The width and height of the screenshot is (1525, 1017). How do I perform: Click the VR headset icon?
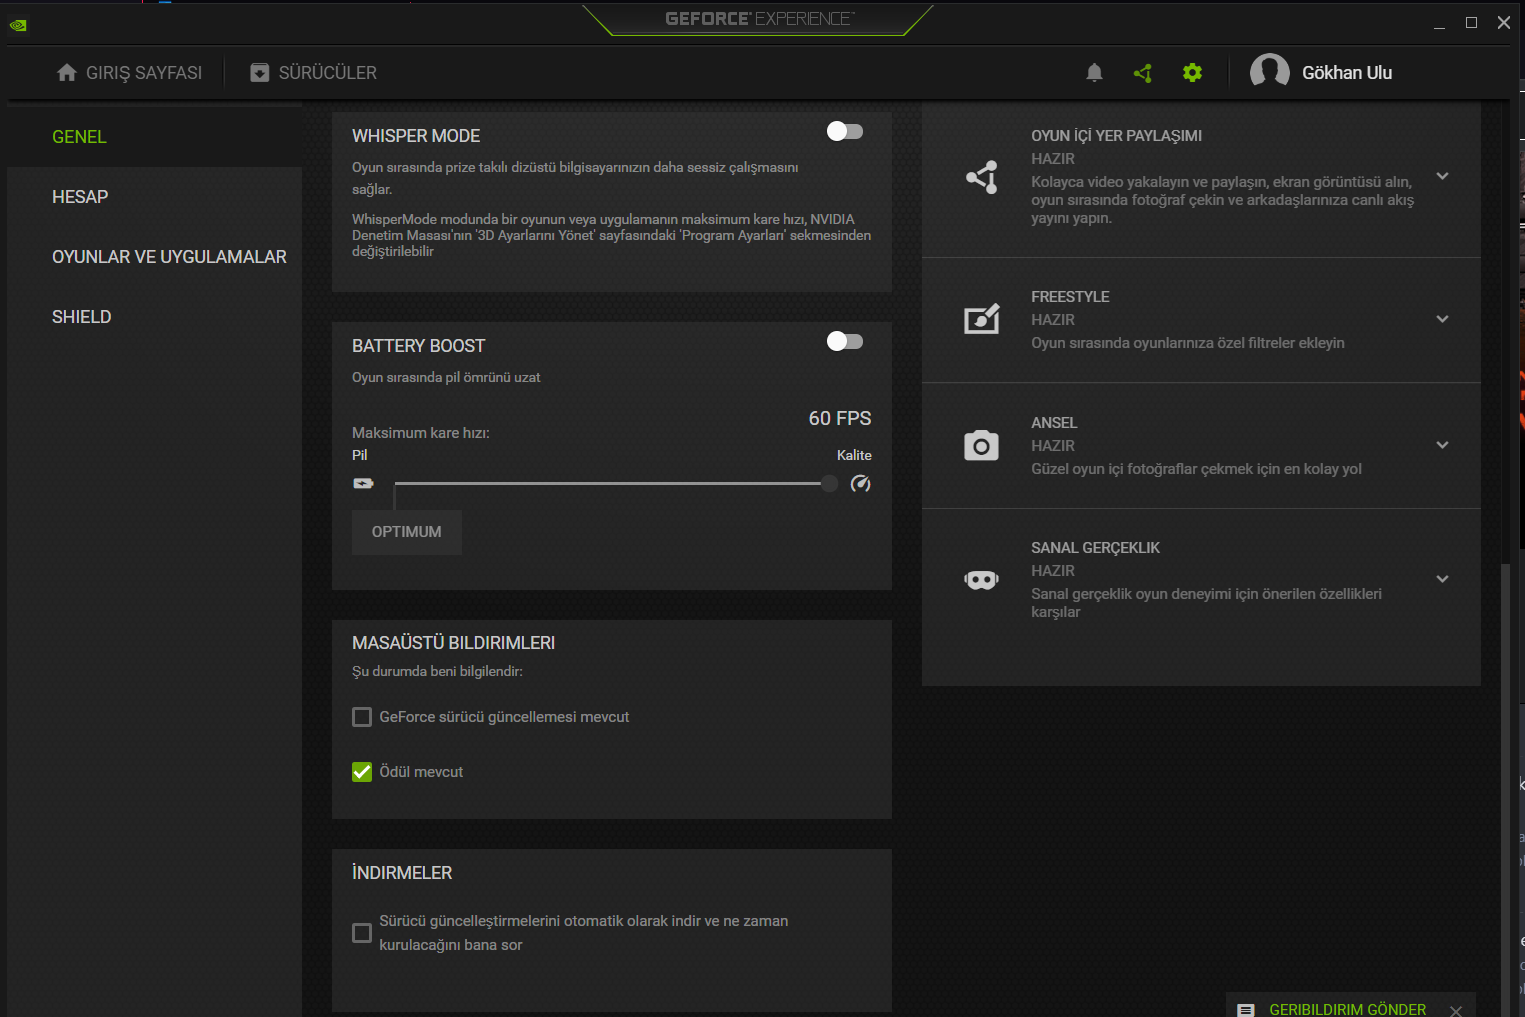[981, 580]
